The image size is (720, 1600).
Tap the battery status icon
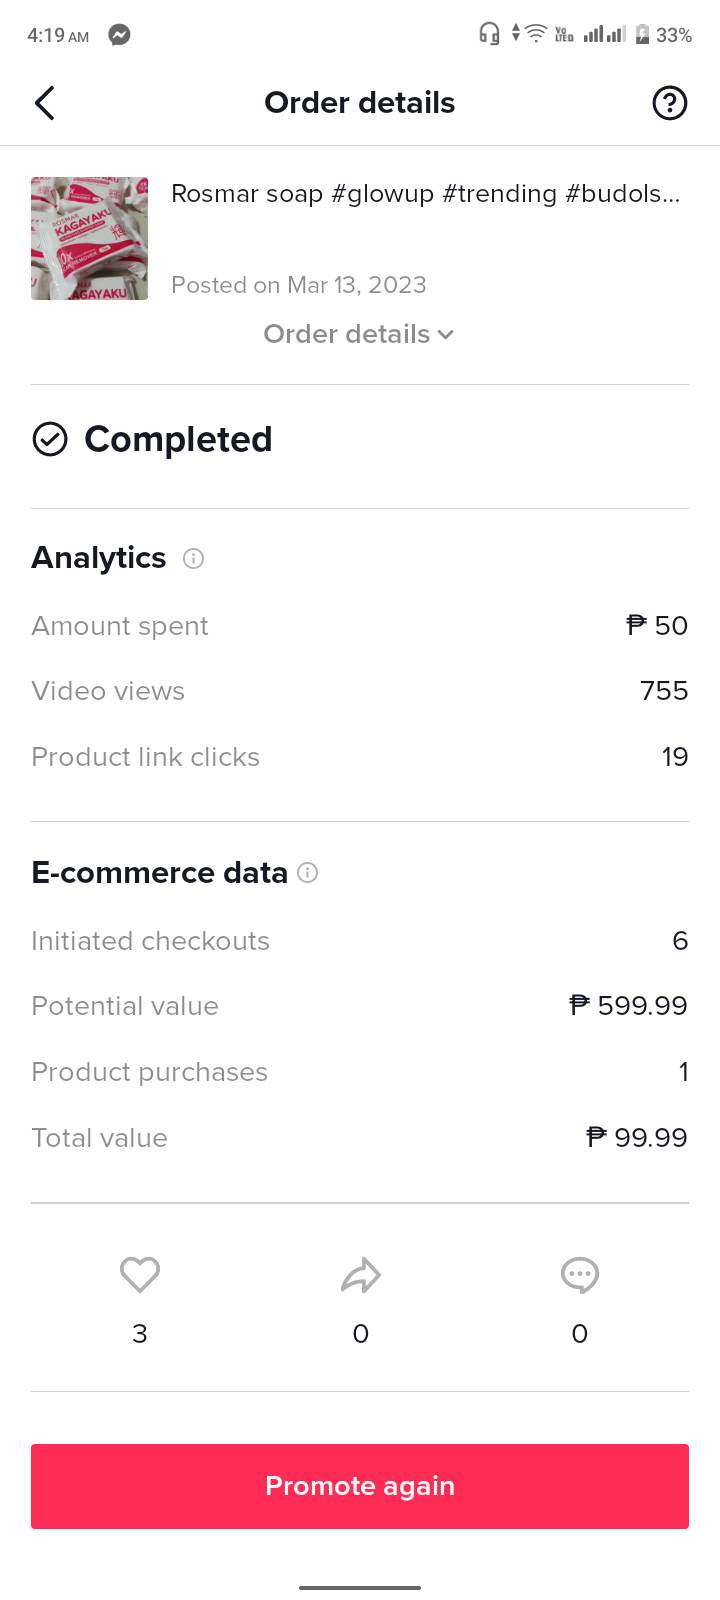[x=642, y=35]
